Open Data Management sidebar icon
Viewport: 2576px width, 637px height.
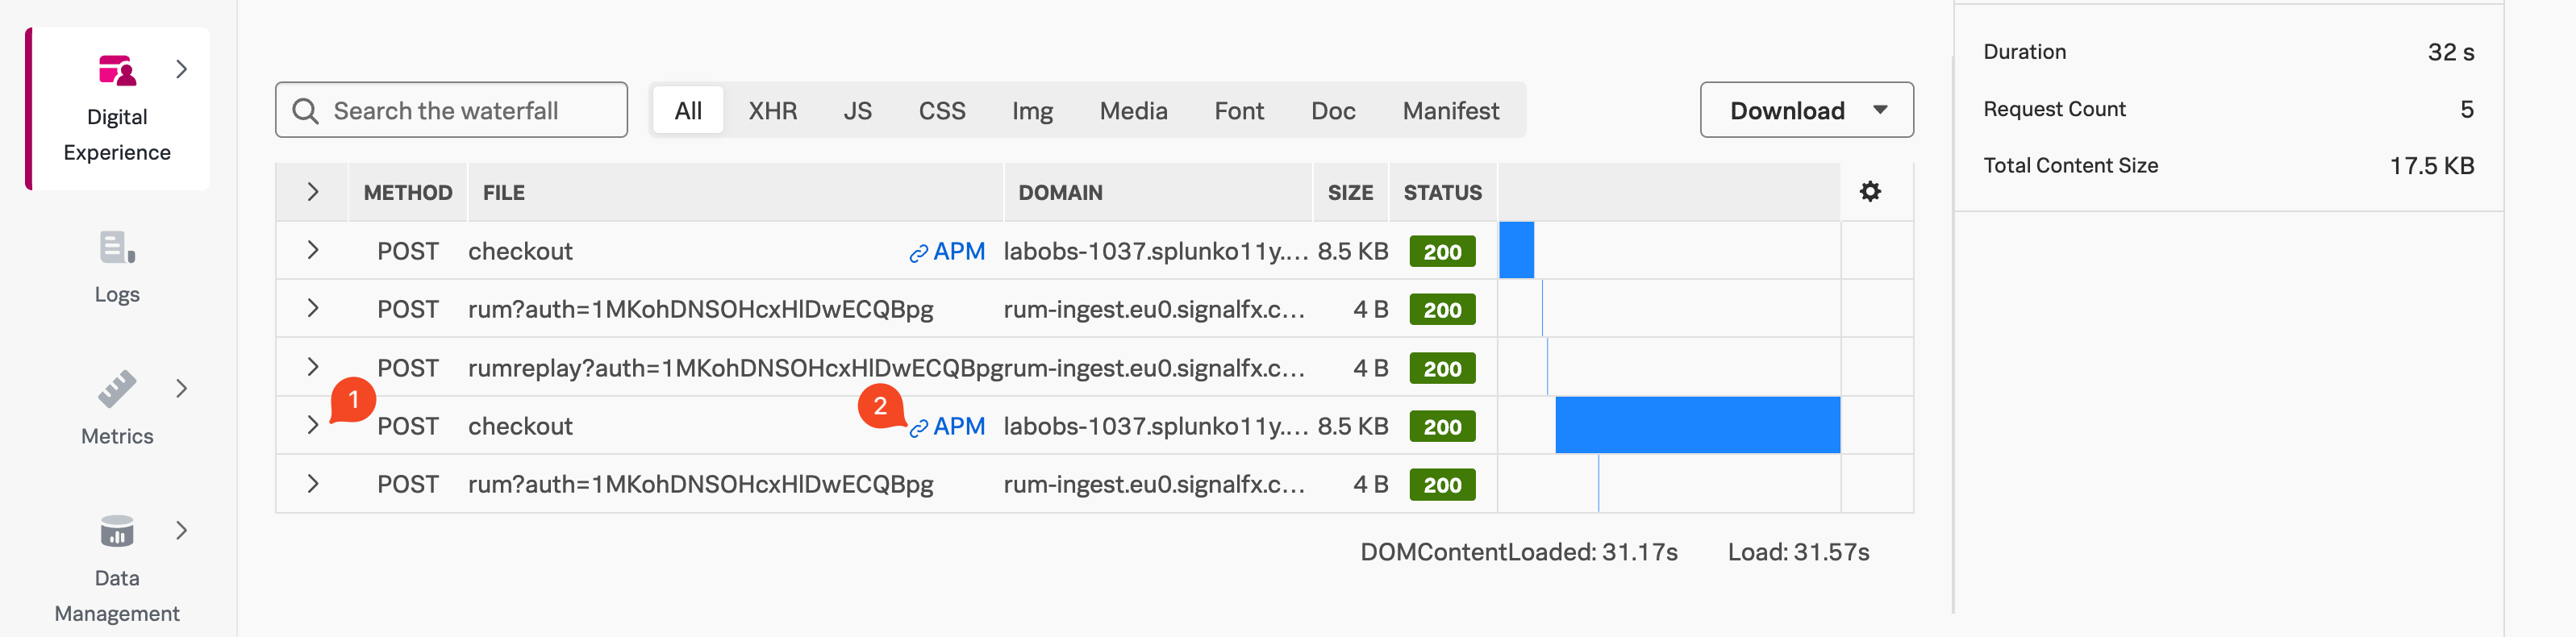point(117,531)
